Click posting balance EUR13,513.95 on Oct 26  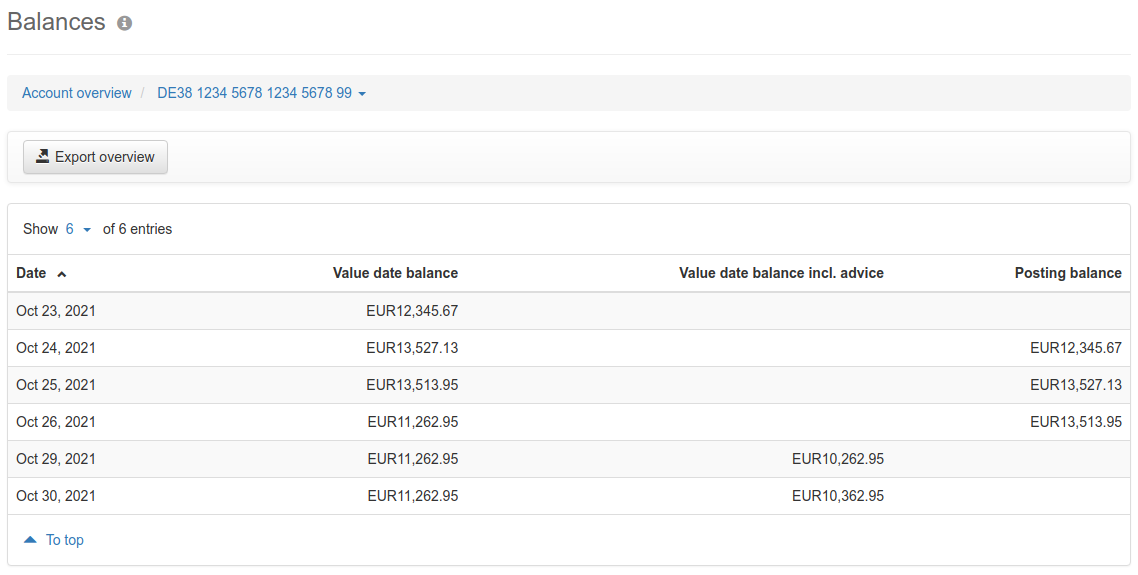click(x=1076, y=422)
